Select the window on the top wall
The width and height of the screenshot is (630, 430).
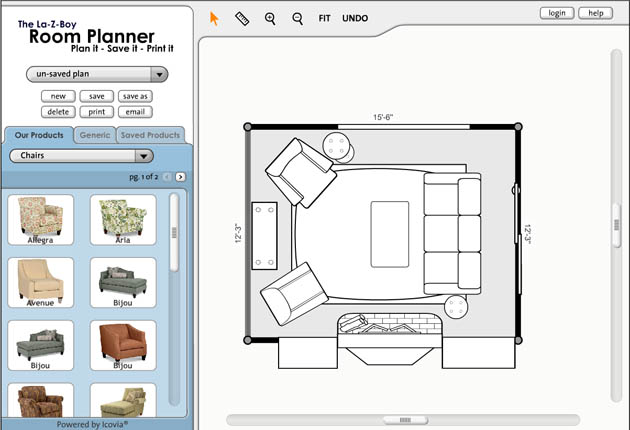[x=403, y=127]
